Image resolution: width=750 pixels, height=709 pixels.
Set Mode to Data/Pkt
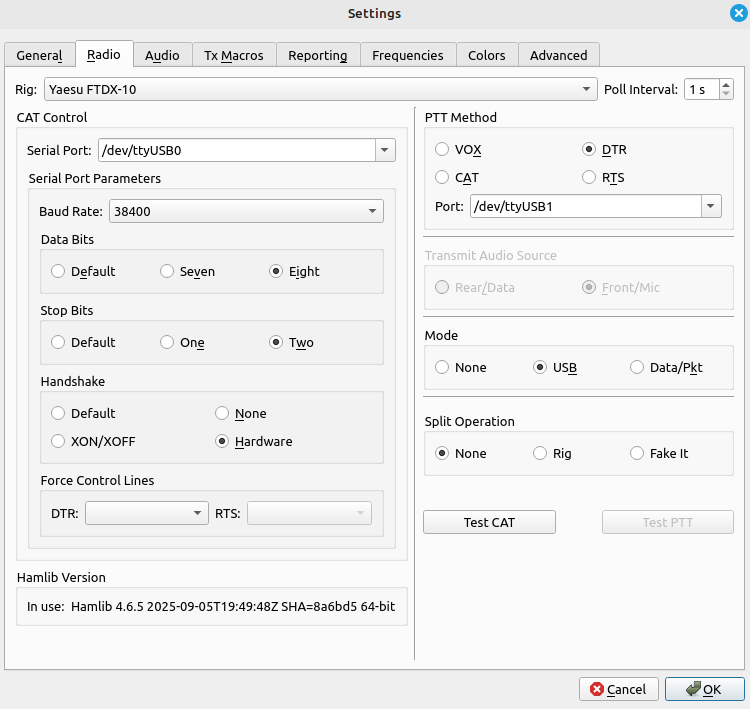[637, 367]
